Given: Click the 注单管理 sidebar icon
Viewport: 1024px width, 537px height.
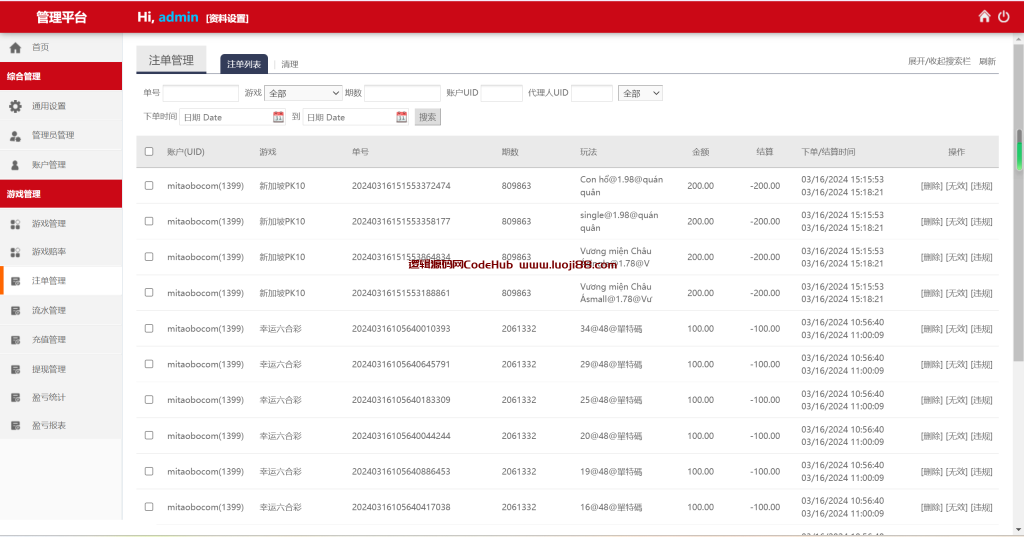Looking at the screenshot, I should (16, 281).
